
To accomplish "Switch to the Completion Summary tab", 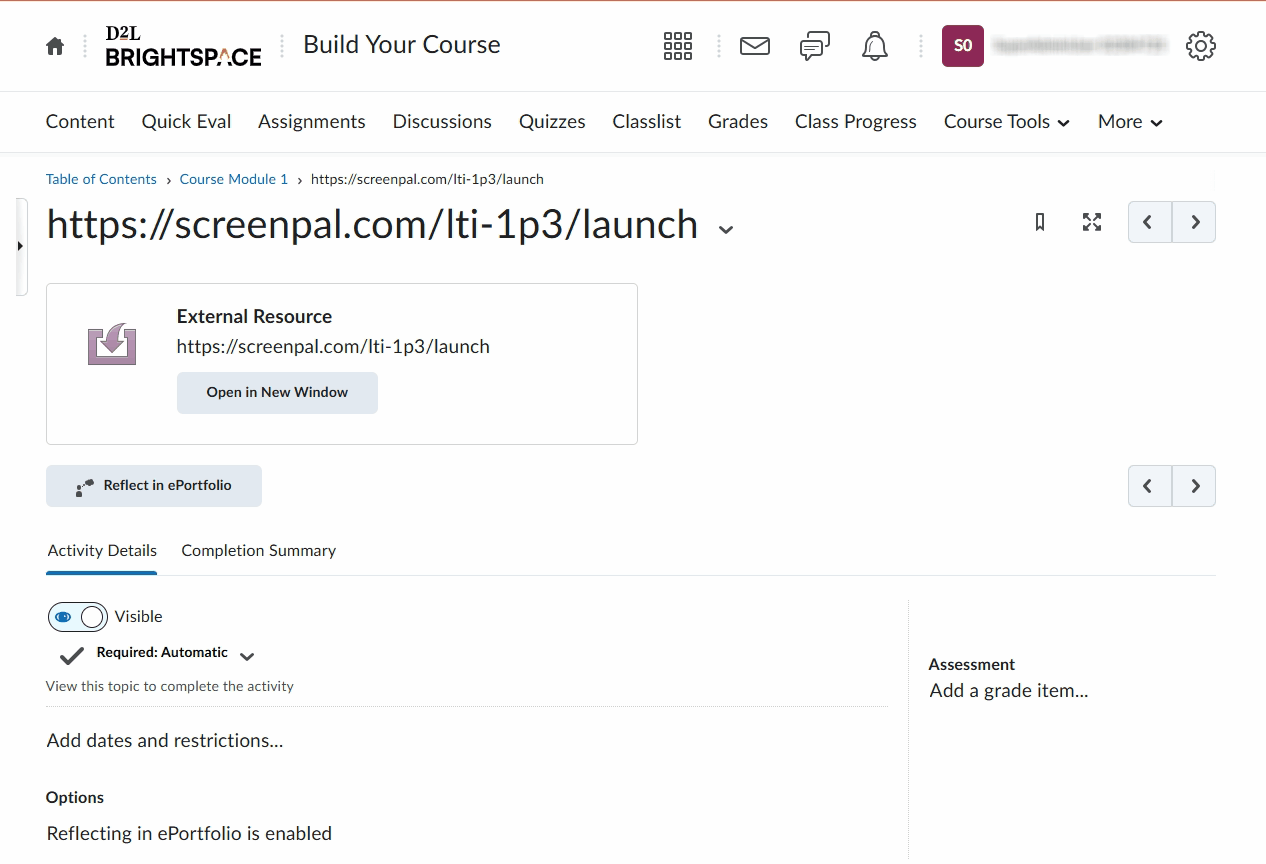I will (x=258, y=551).
